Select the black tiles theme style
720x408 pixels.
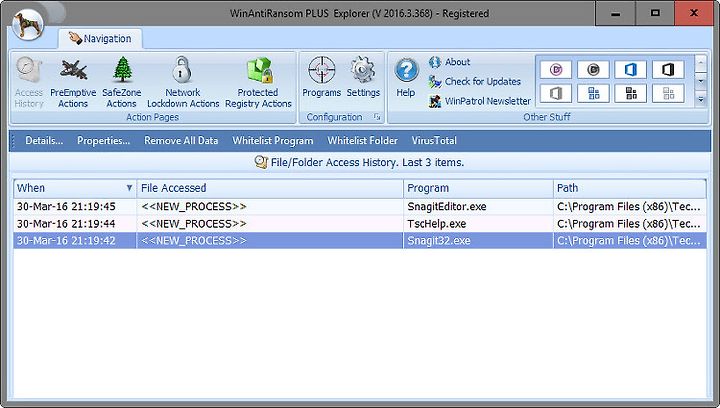[x=630, y=94]
